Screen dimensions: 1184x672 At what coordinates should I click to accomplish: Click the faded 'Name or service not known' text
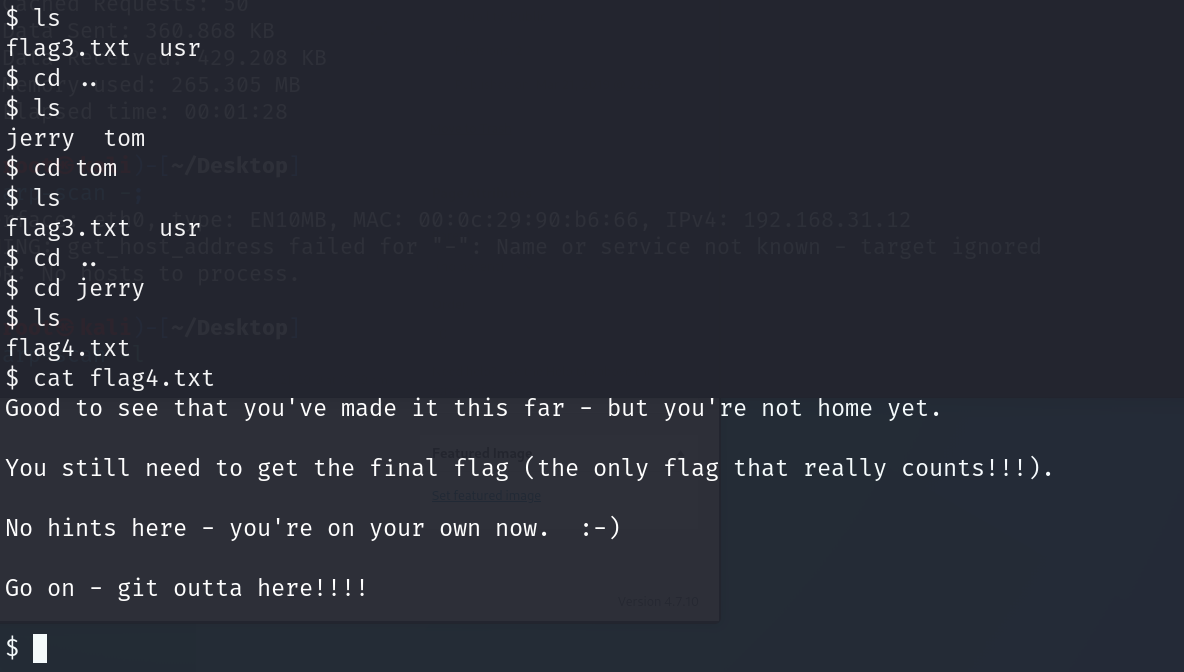tap(648, 247)
